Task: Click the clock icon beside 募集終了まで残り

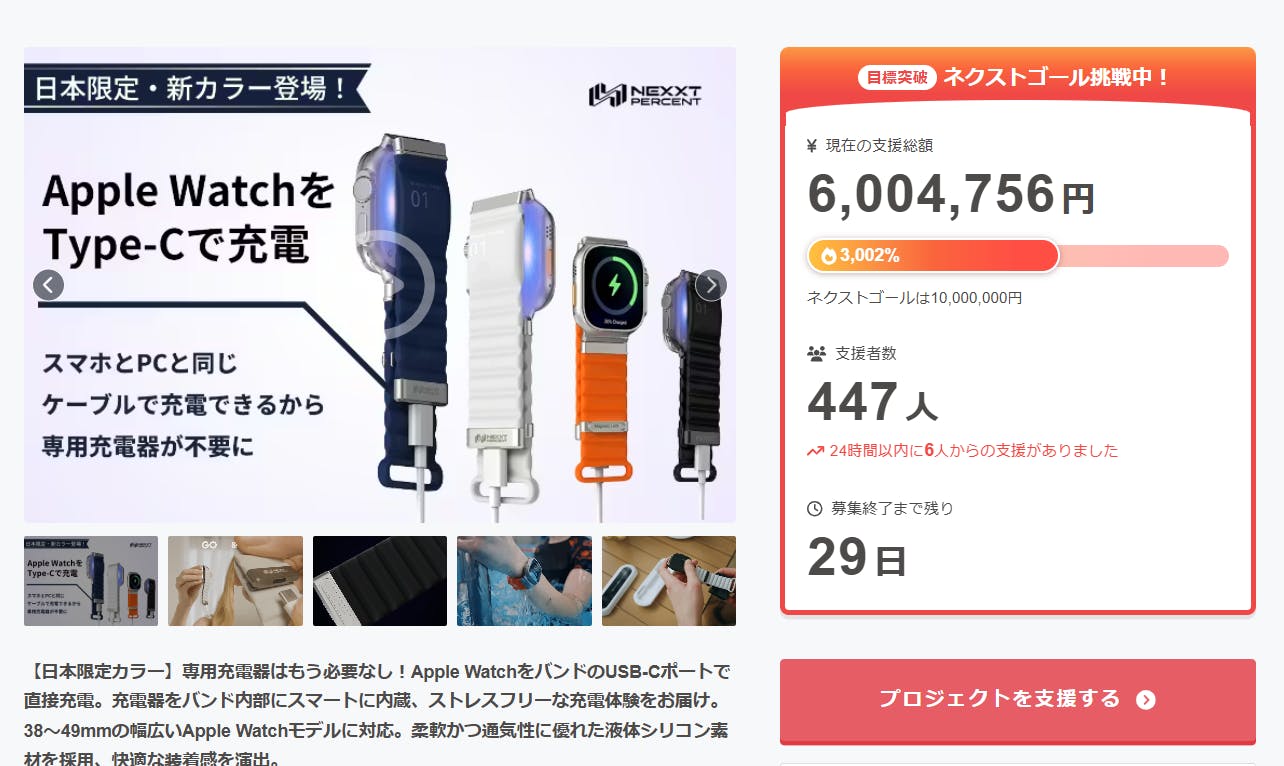Action: tap(814, 509)
